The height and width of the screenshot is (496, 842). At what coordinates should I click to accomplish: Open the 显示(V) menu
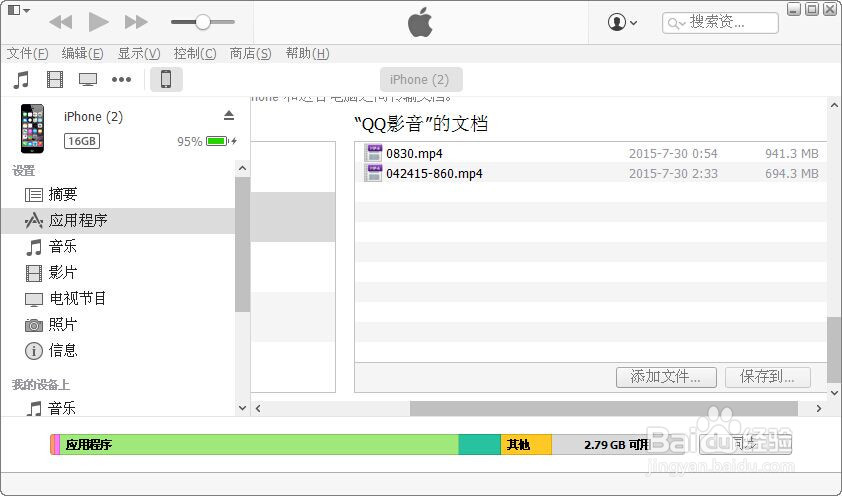tap(139, 54)
